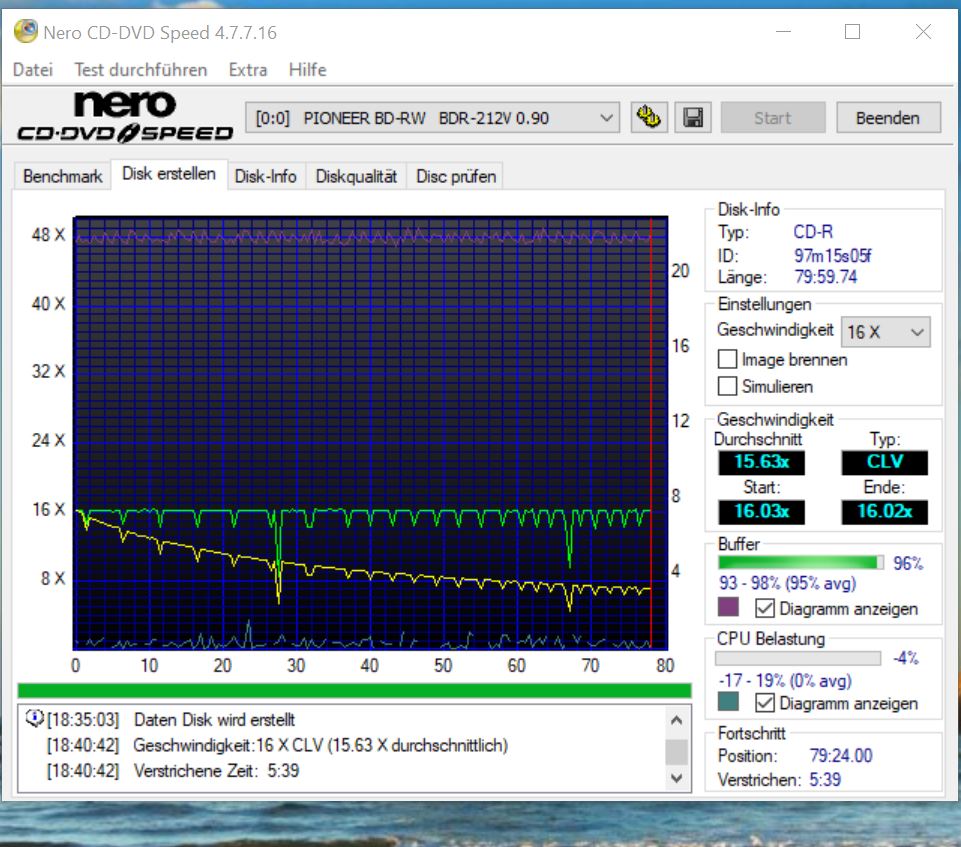Screen dimensions: 961x847
Task: Open the Datei menu
Action: point(33,69)
